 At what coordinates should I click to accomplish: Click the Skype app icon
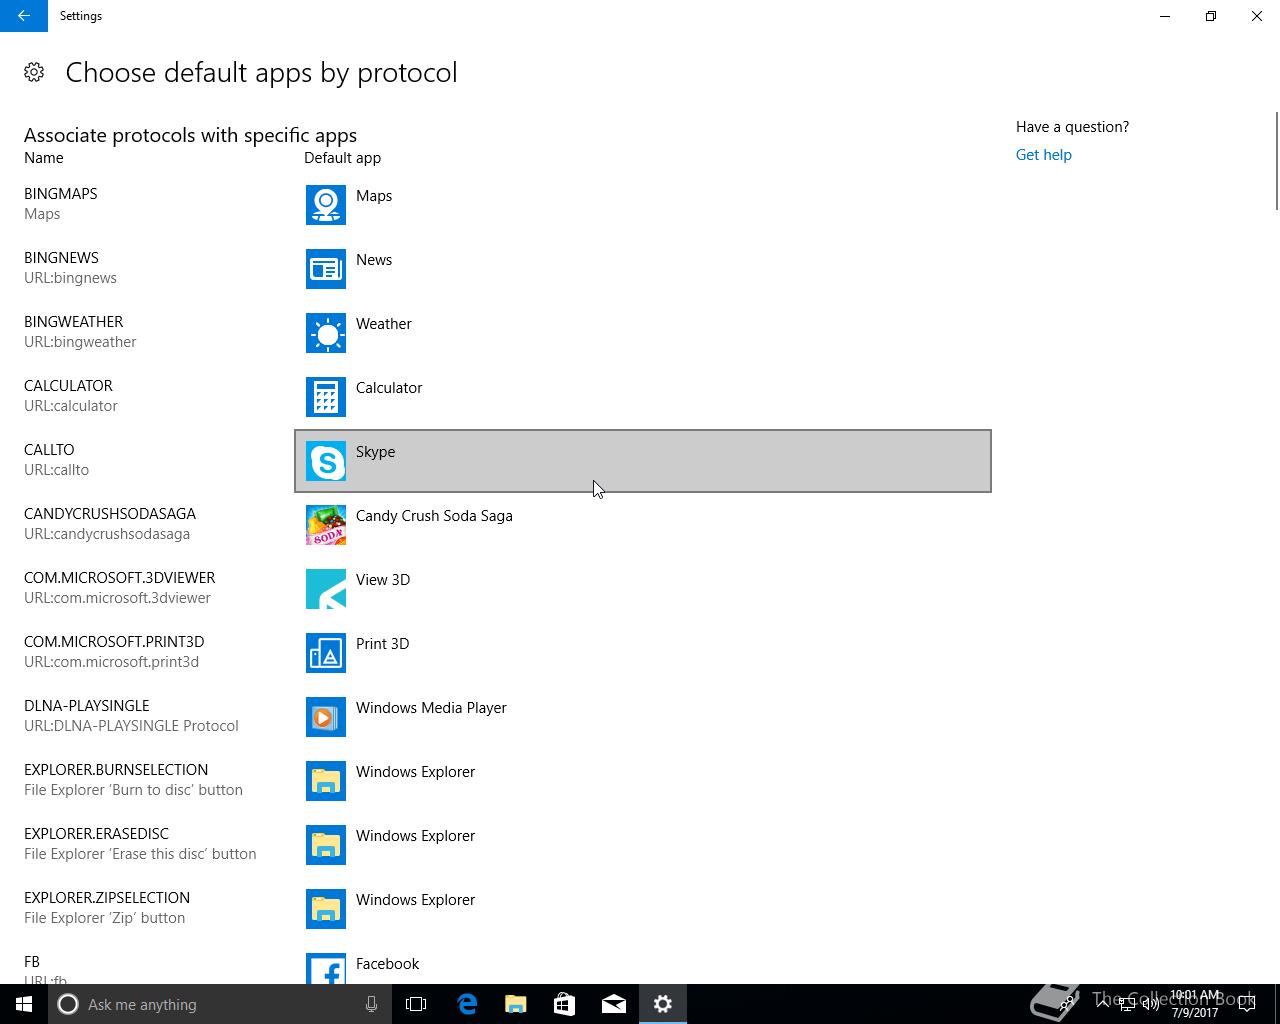click(x=326, y=461)
